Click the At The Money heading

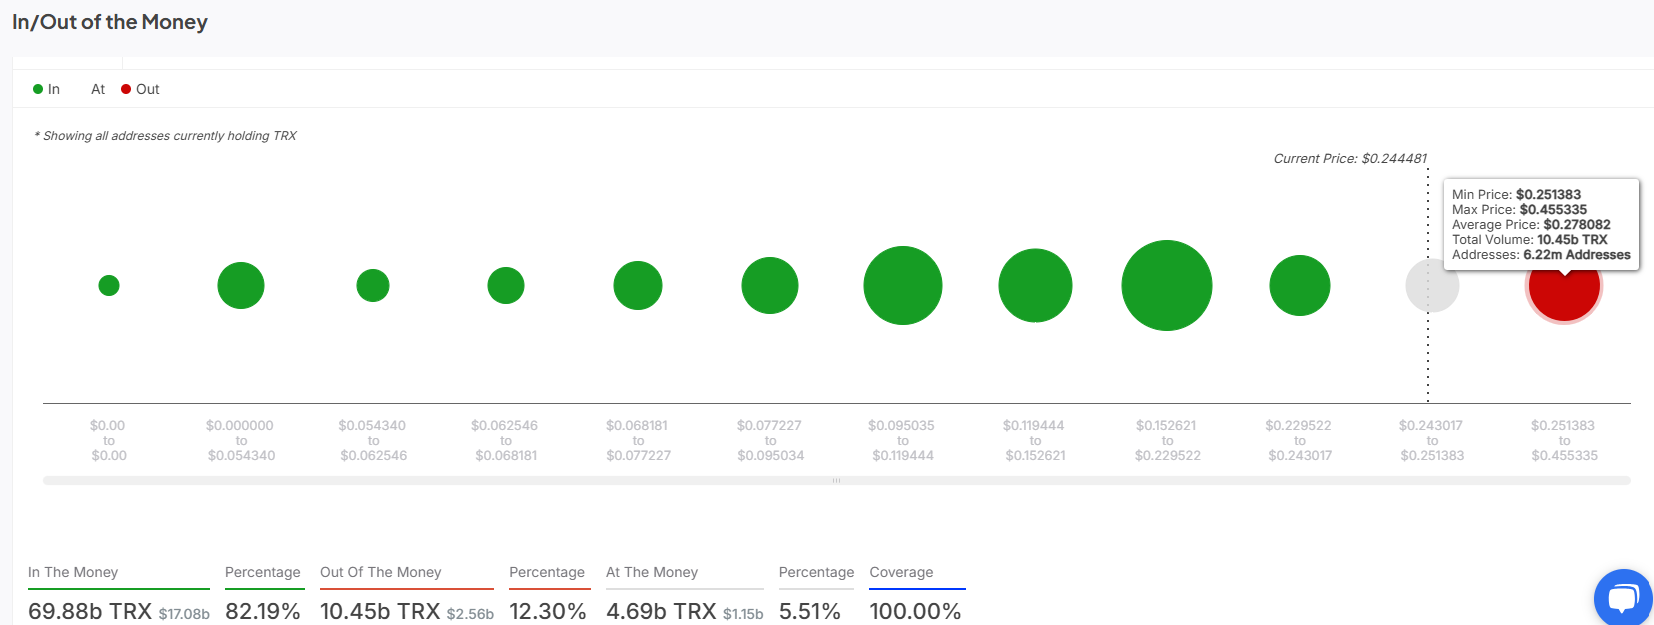pyautogui.click(x=652, y=572)
